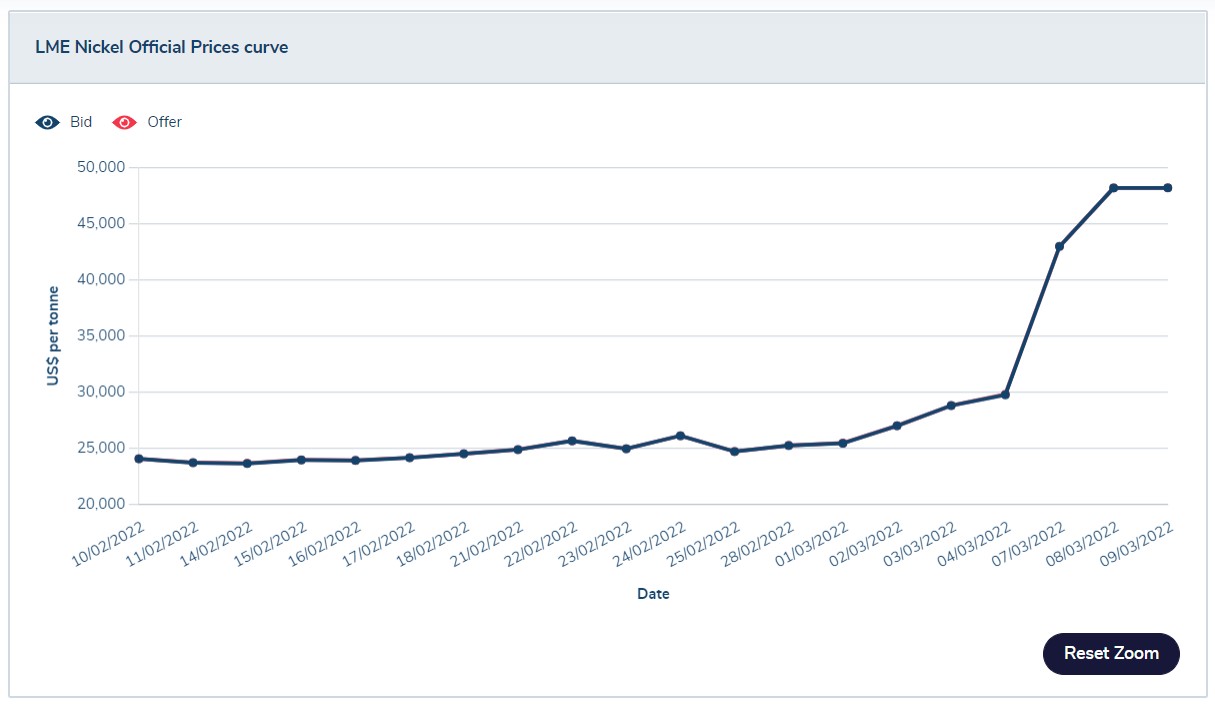The height and width of the screenshot is (705, 1215).
Task: Select the 09/03/2022 data point
Action: click(1167, 188)
